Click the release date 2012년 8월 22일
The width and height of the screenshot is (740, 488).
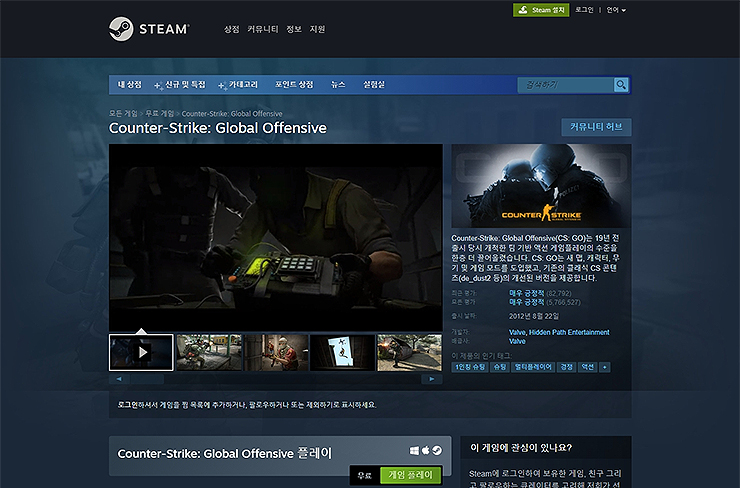(x=534, y=316)
